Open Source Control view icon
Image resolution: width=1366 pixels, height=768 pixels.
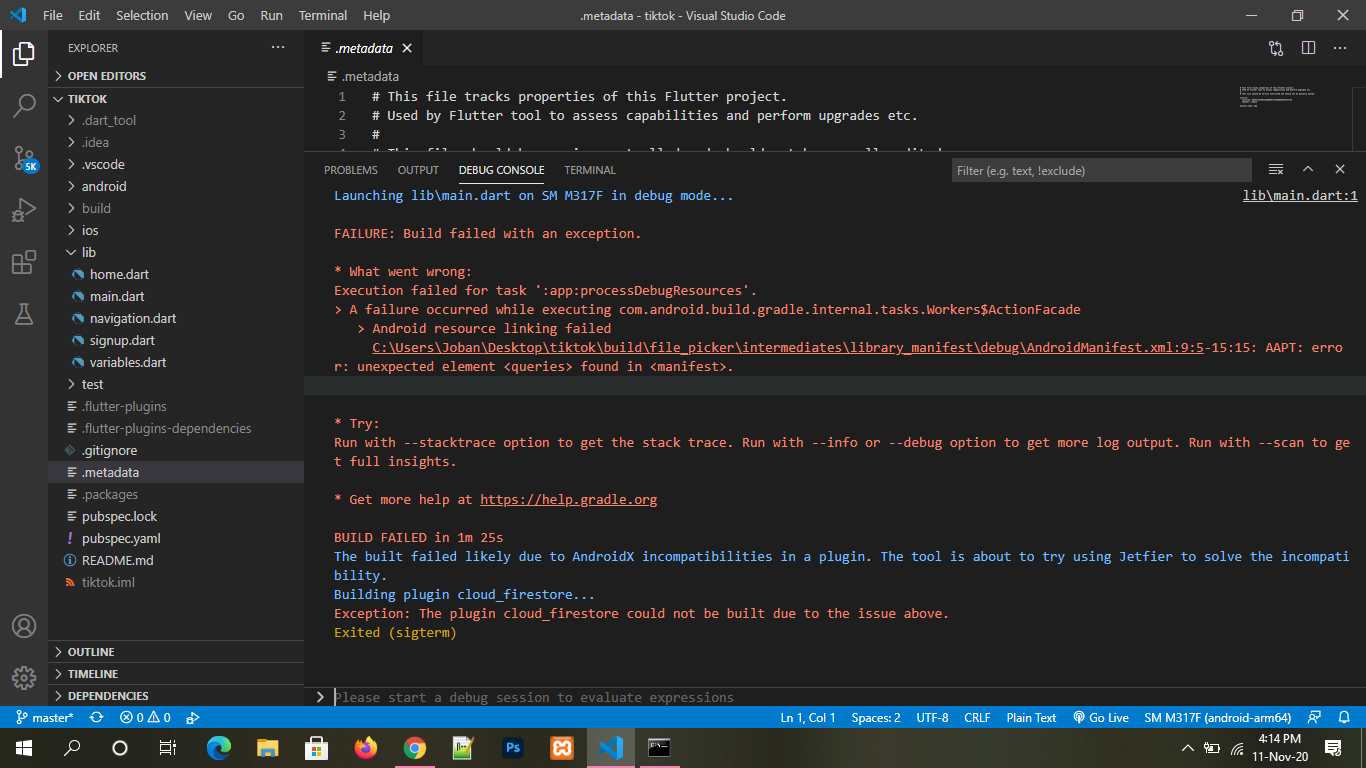point(24,158)
